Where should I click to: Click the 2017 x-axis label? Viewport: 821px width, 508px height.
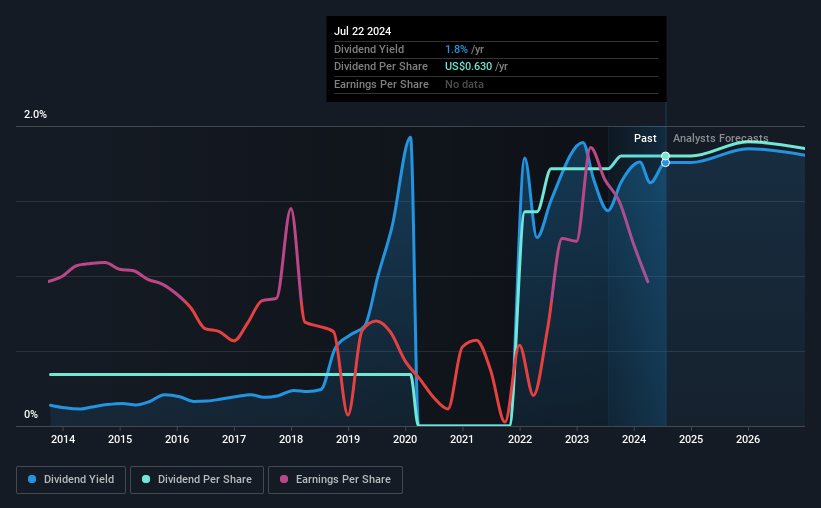234,439
